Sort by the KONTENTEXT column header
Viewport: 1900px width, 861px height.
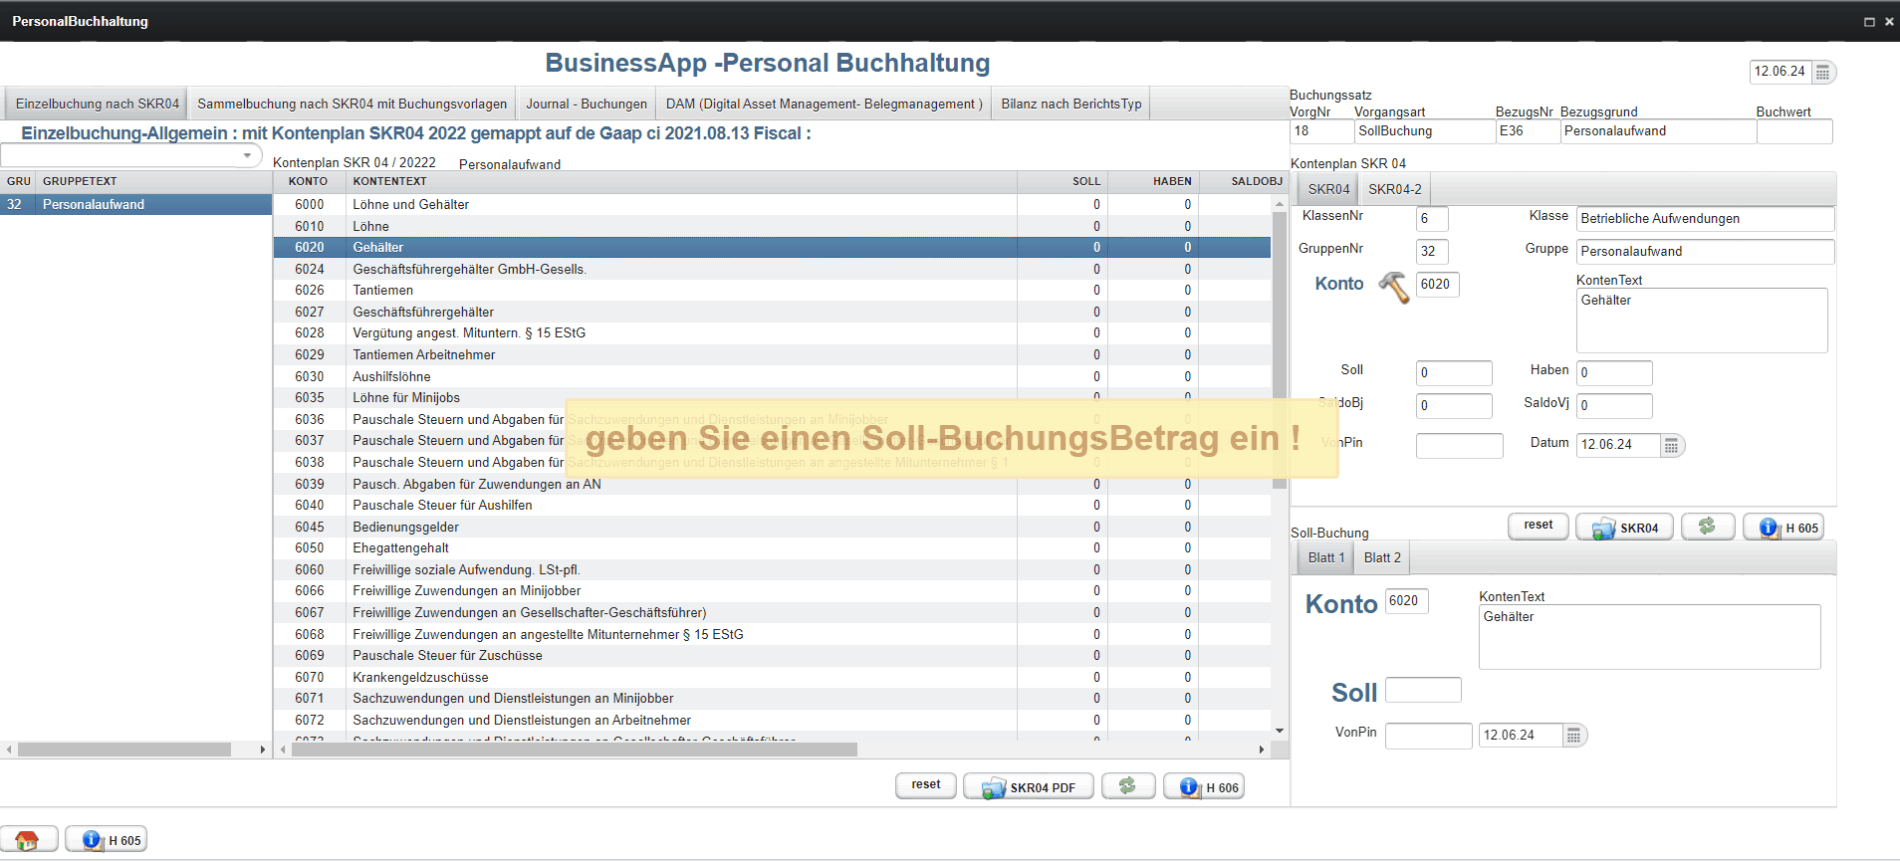click(682, 182)
